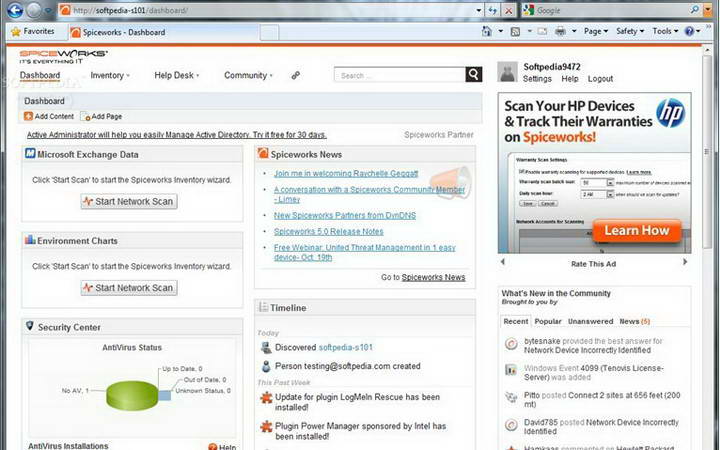
Task: Click the chain link icon in navigation
Action: pyautogui.click(x=296, y=75)
